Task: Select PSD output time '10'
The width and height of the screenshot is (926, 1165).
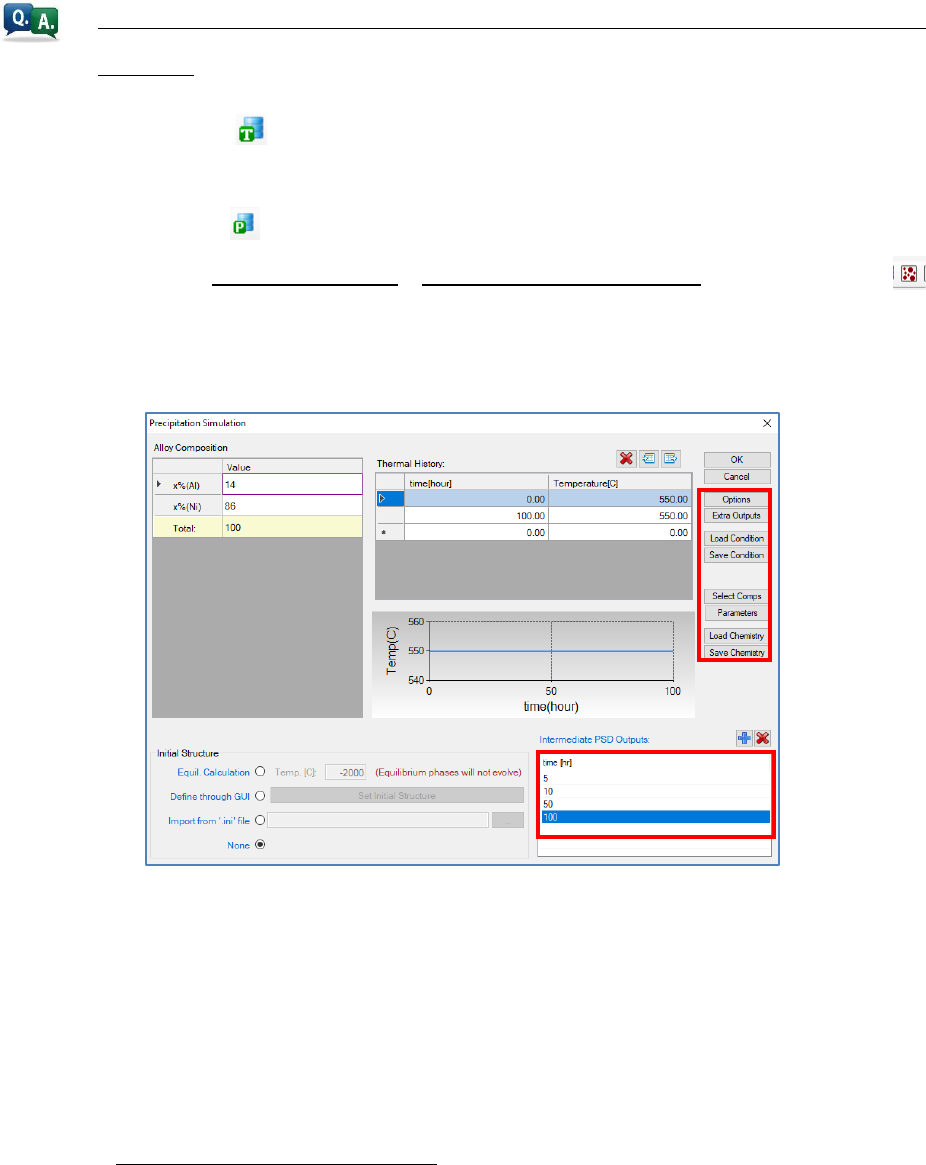Action: coord(655,791)
